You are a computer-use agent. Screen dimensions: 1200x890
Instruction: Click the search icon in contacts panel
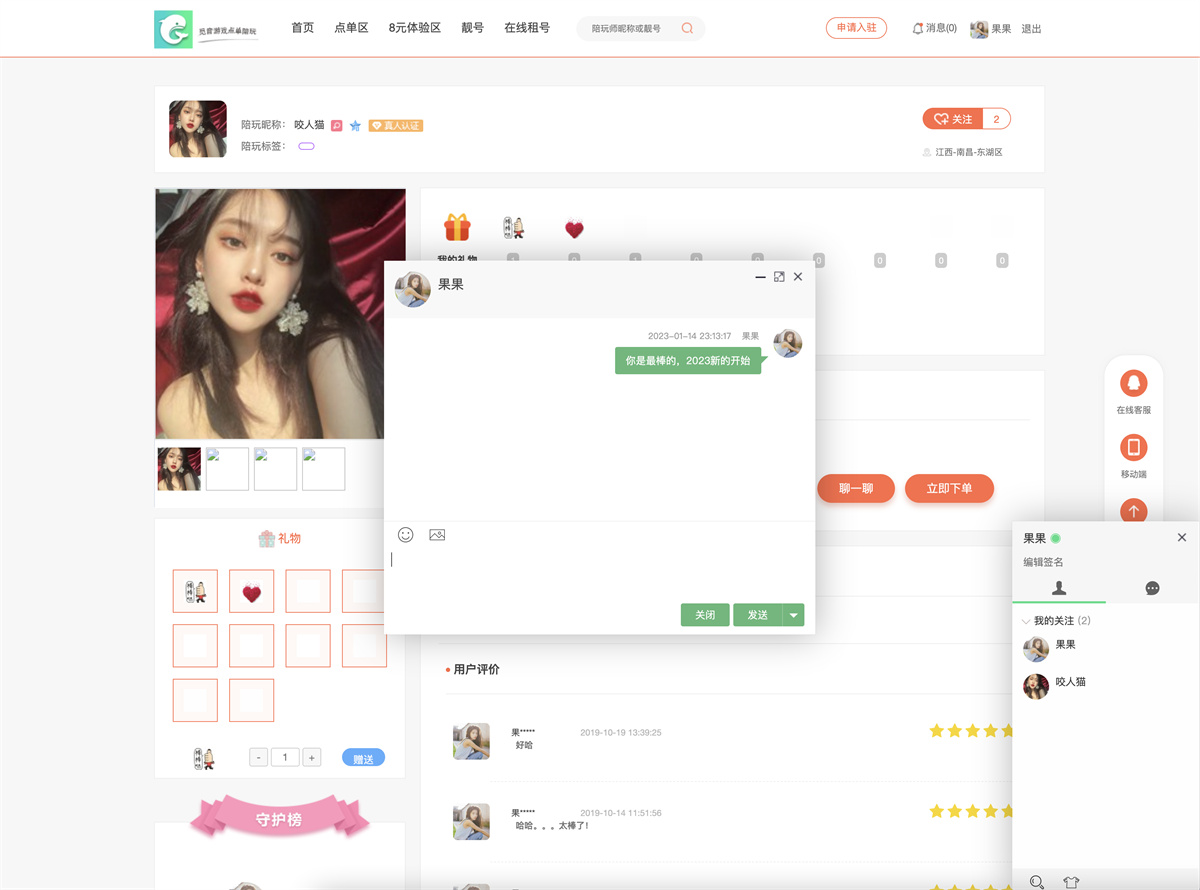pos(1037,882)
